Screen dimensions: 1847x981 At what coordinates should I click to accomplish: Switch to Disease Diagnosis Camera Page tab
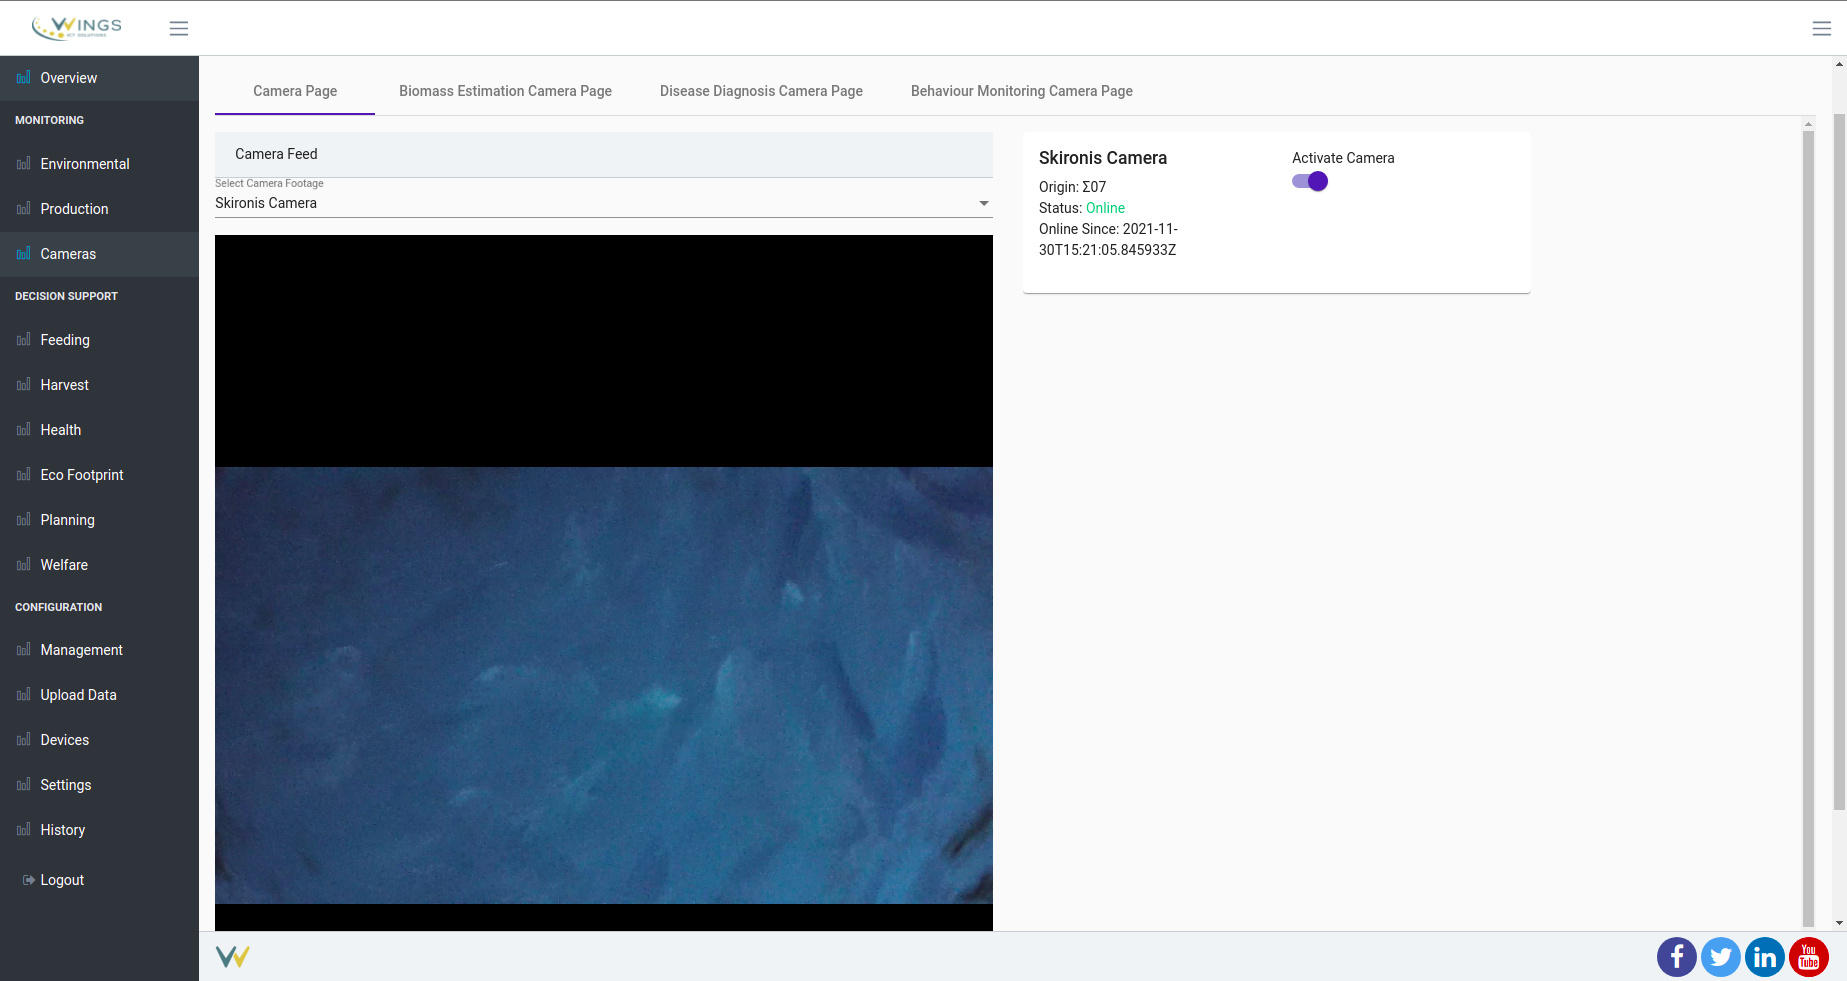click(x=761, y=91)
